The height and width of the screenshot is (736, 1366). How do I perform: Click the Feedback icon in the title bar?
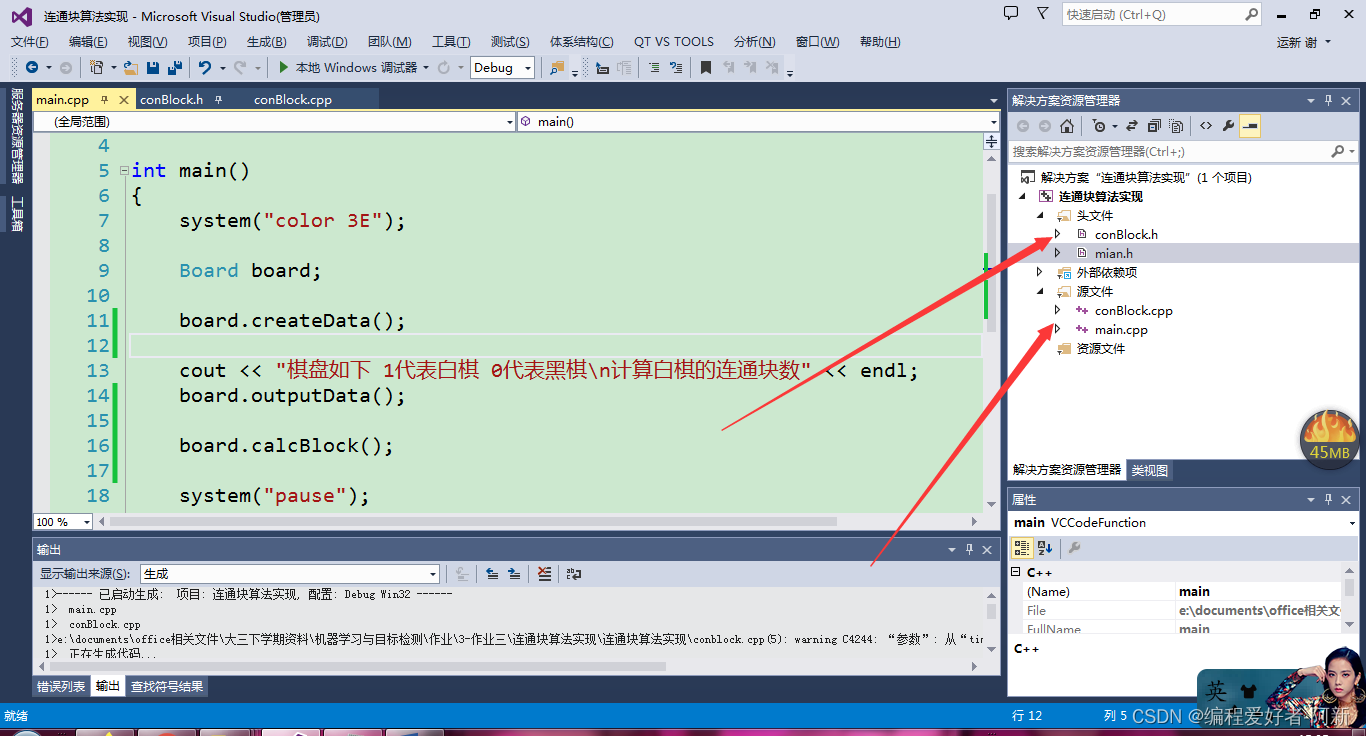(1011, 14)
